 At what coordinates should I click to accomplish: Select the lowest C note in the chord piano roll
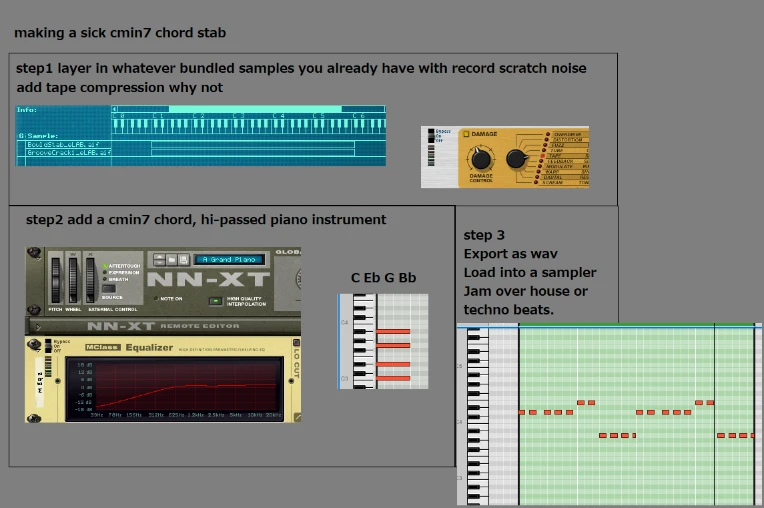click(x=393, y=378)
